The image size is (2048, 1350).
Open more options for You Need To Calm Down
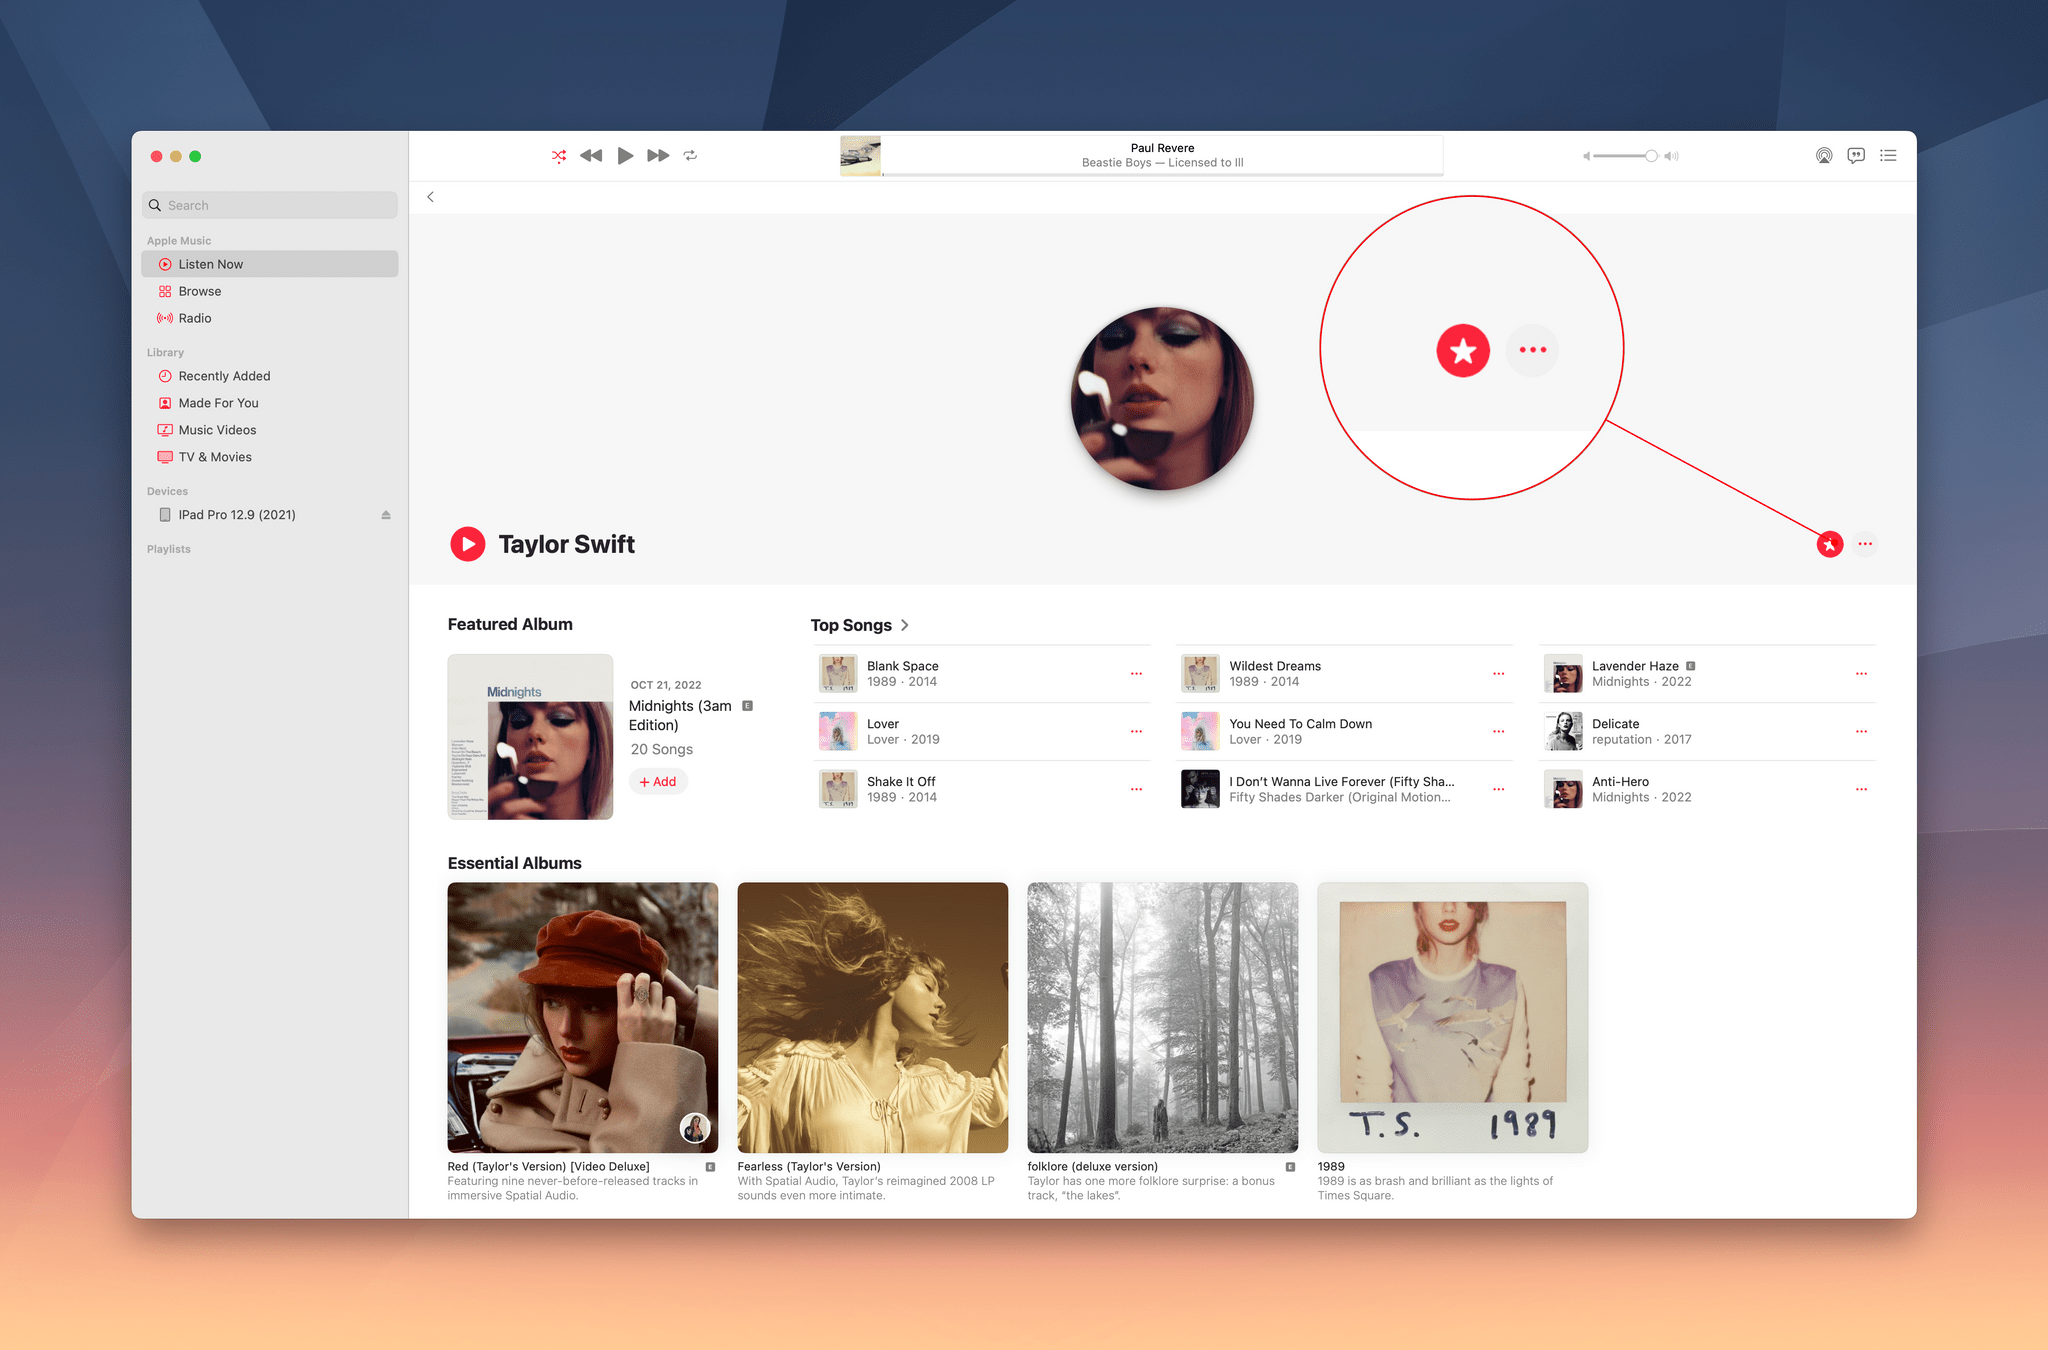[1499, 732]
